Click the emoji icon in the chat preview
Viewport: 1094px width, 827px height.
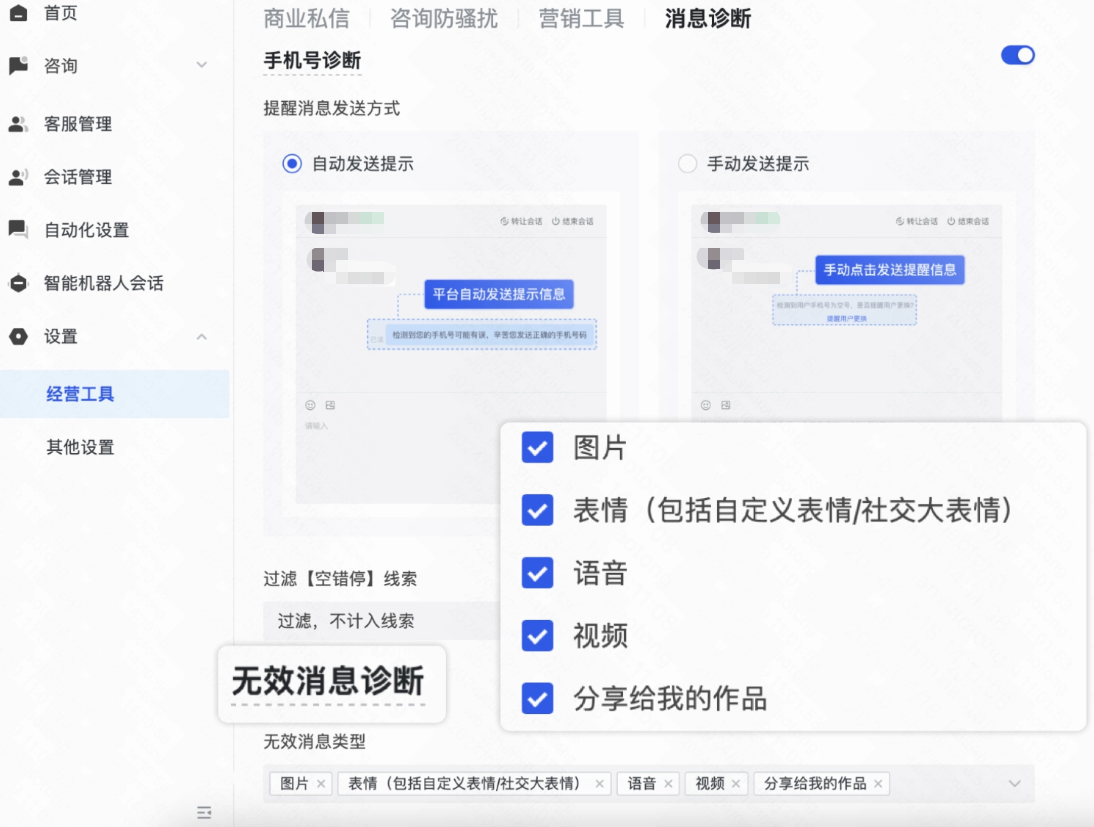pyautogui.click(x=308, y=405)
